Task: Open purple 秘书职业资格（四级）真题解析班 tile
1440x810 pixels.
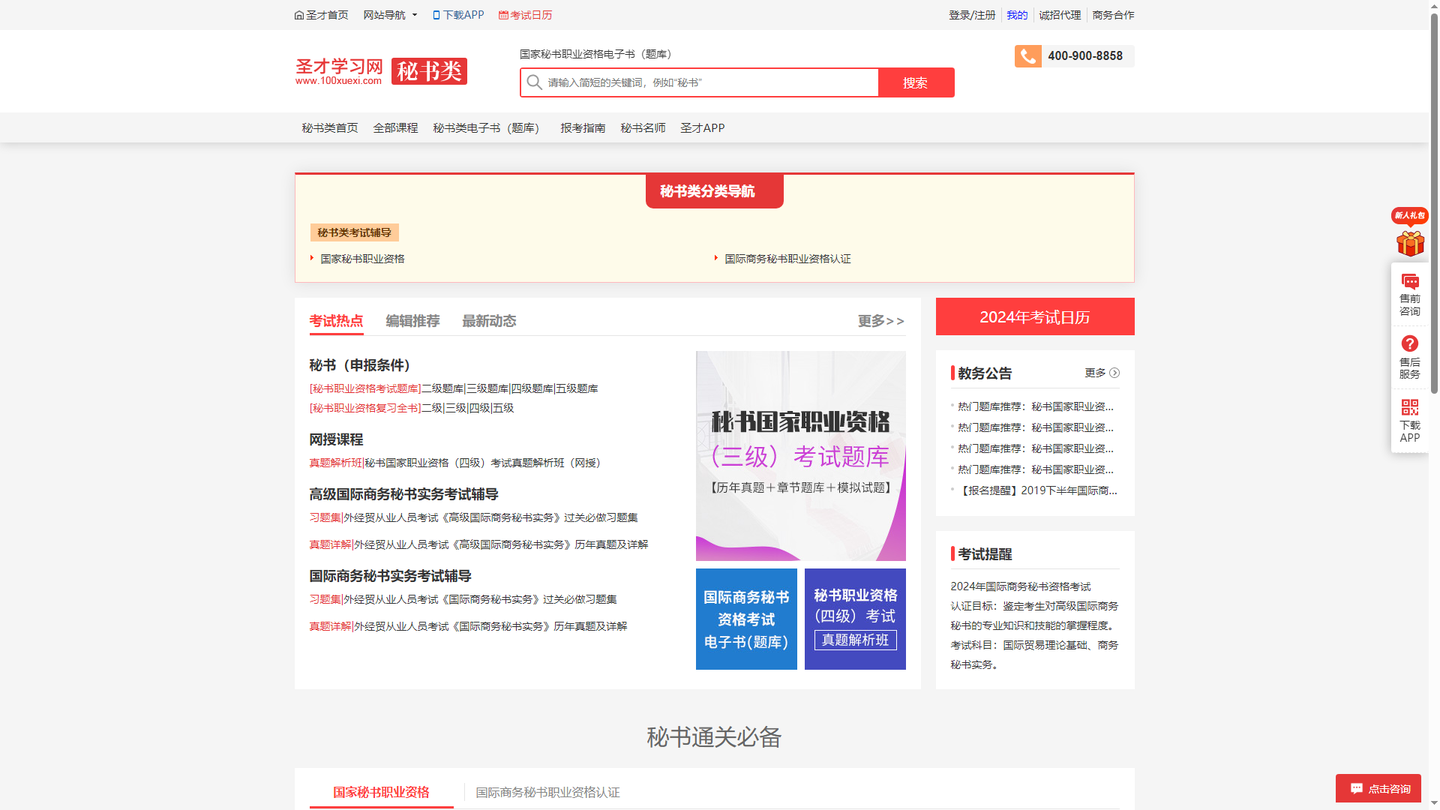Action: coord(855,619)
